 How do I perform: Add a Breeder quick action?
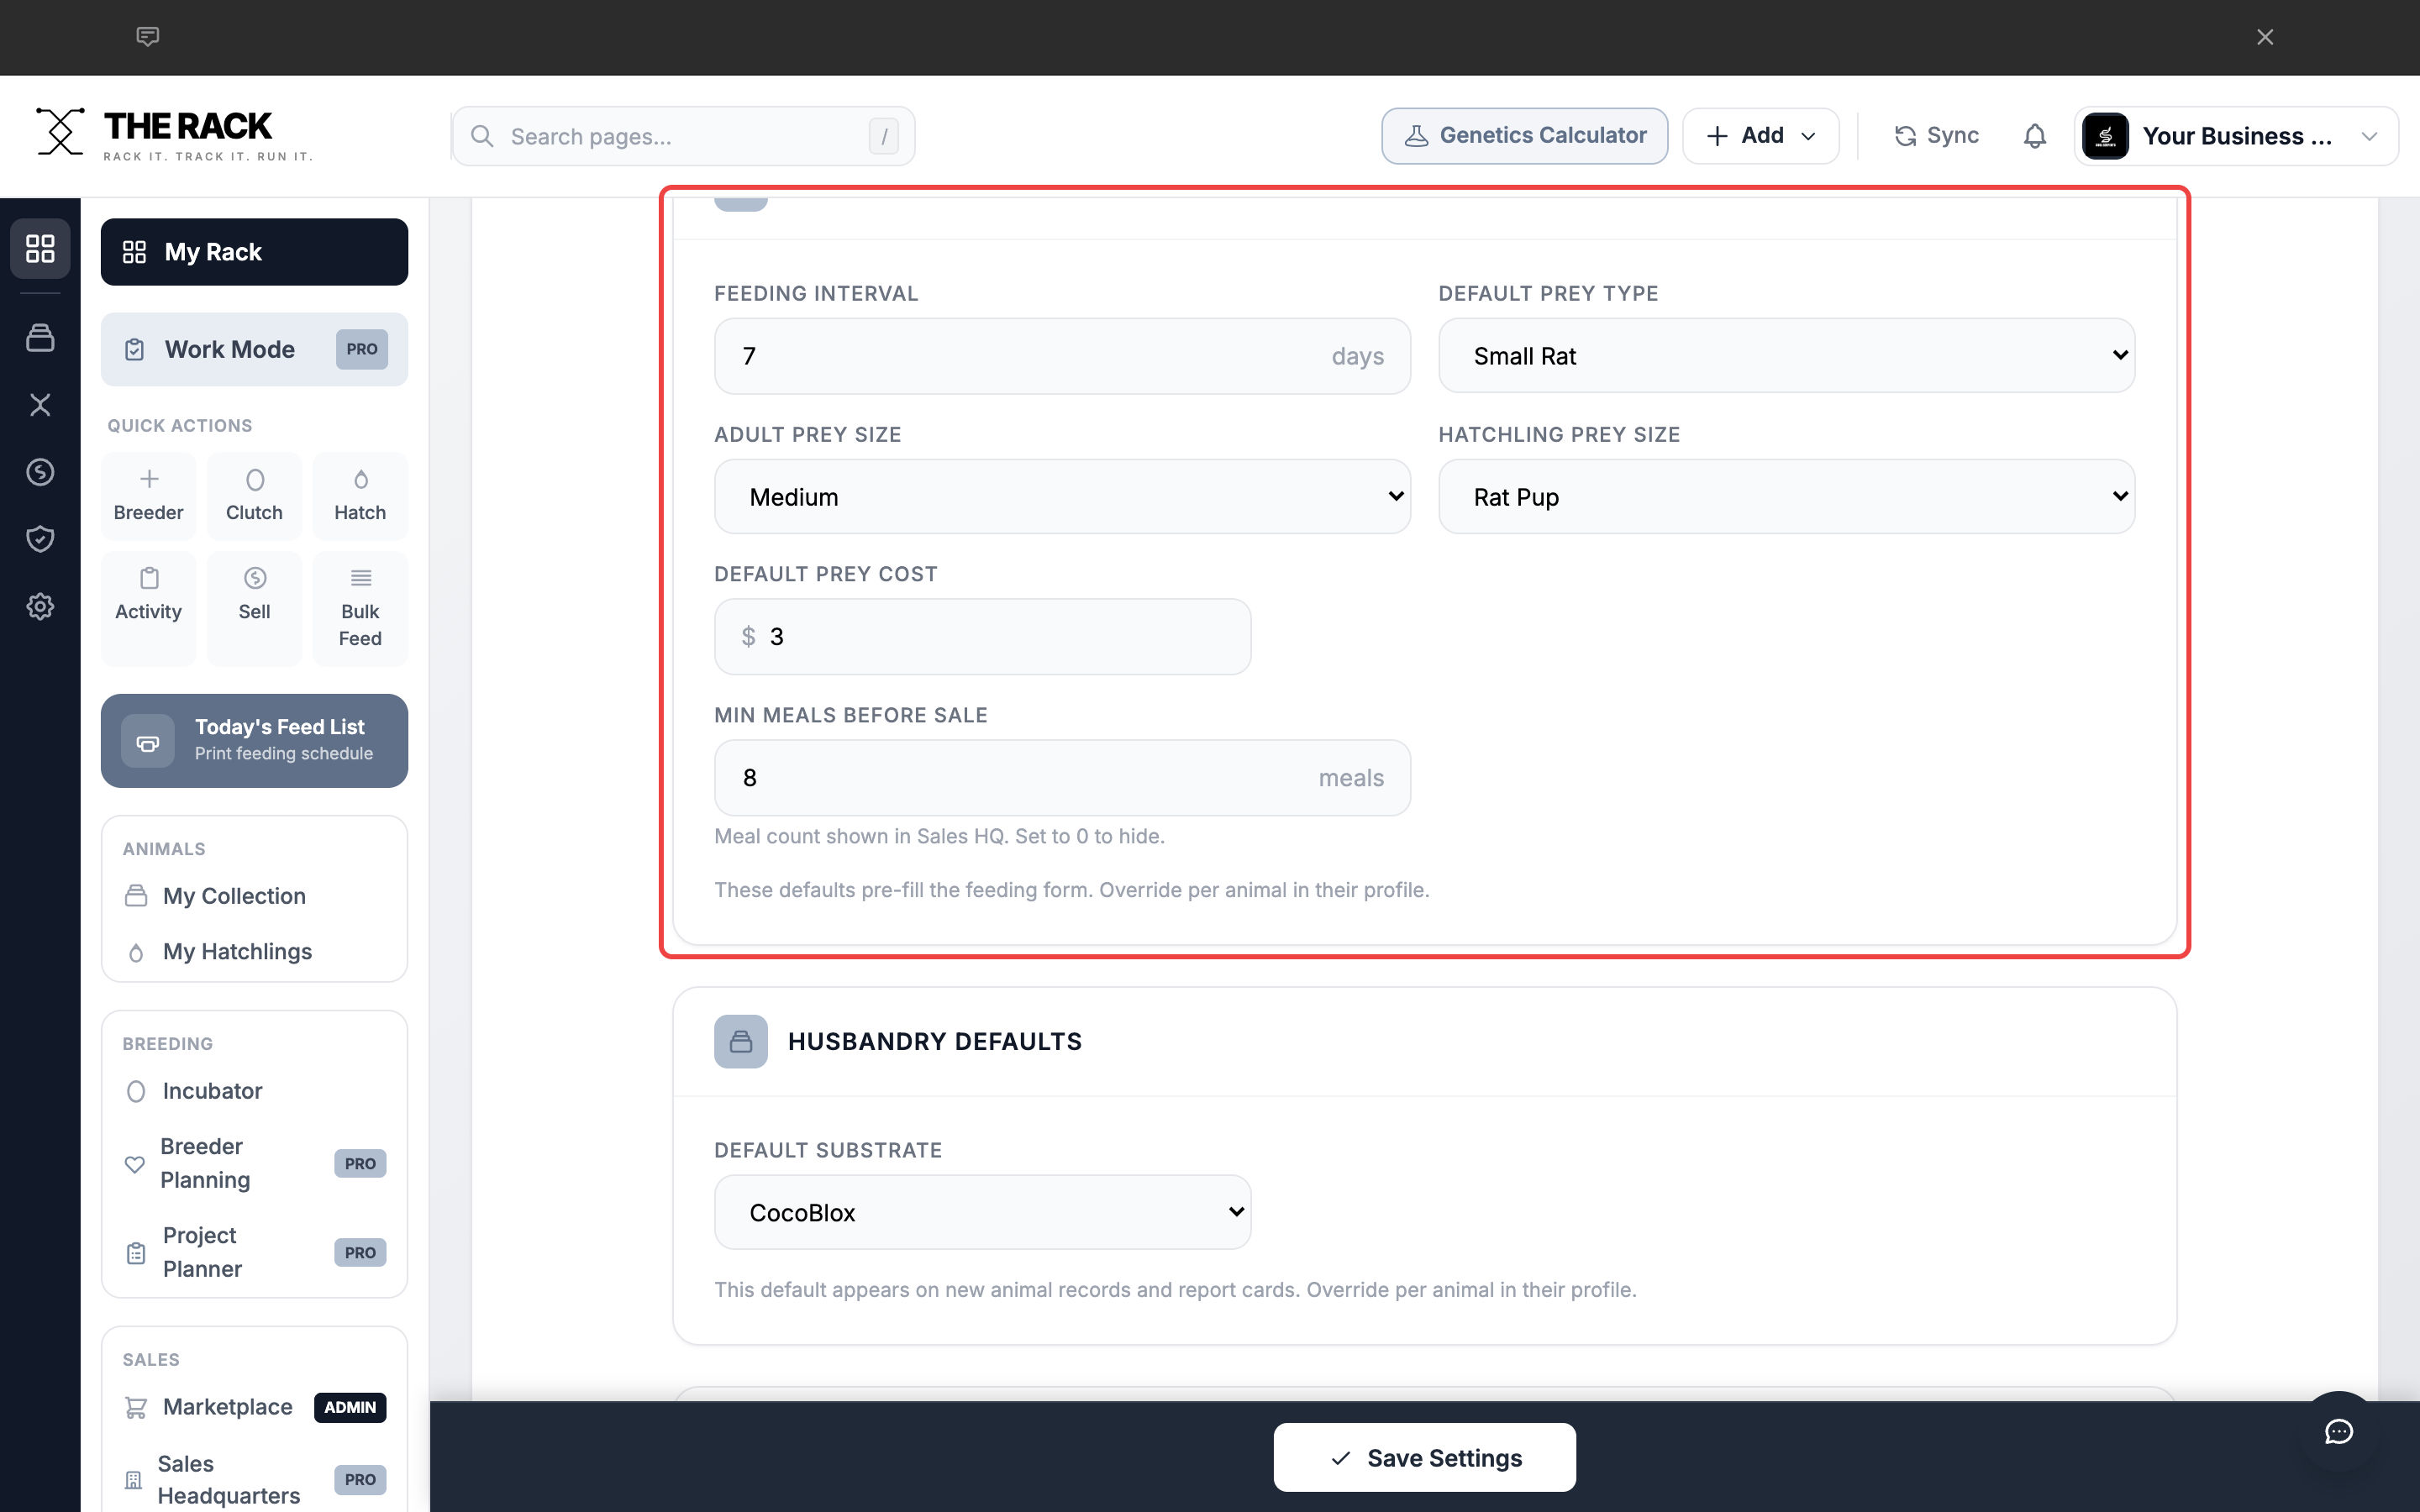(x=149, y=496)
